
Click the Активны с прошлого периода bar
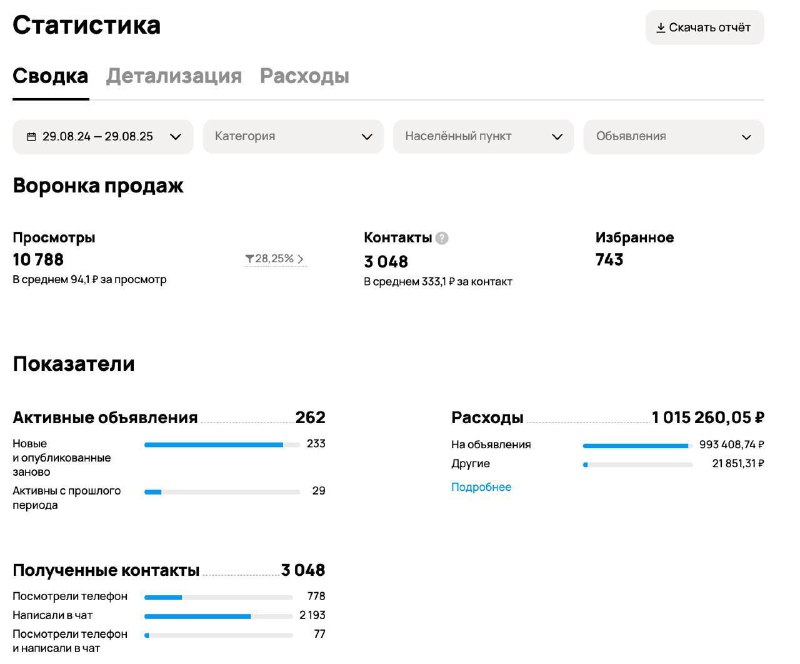pos(222,492)
